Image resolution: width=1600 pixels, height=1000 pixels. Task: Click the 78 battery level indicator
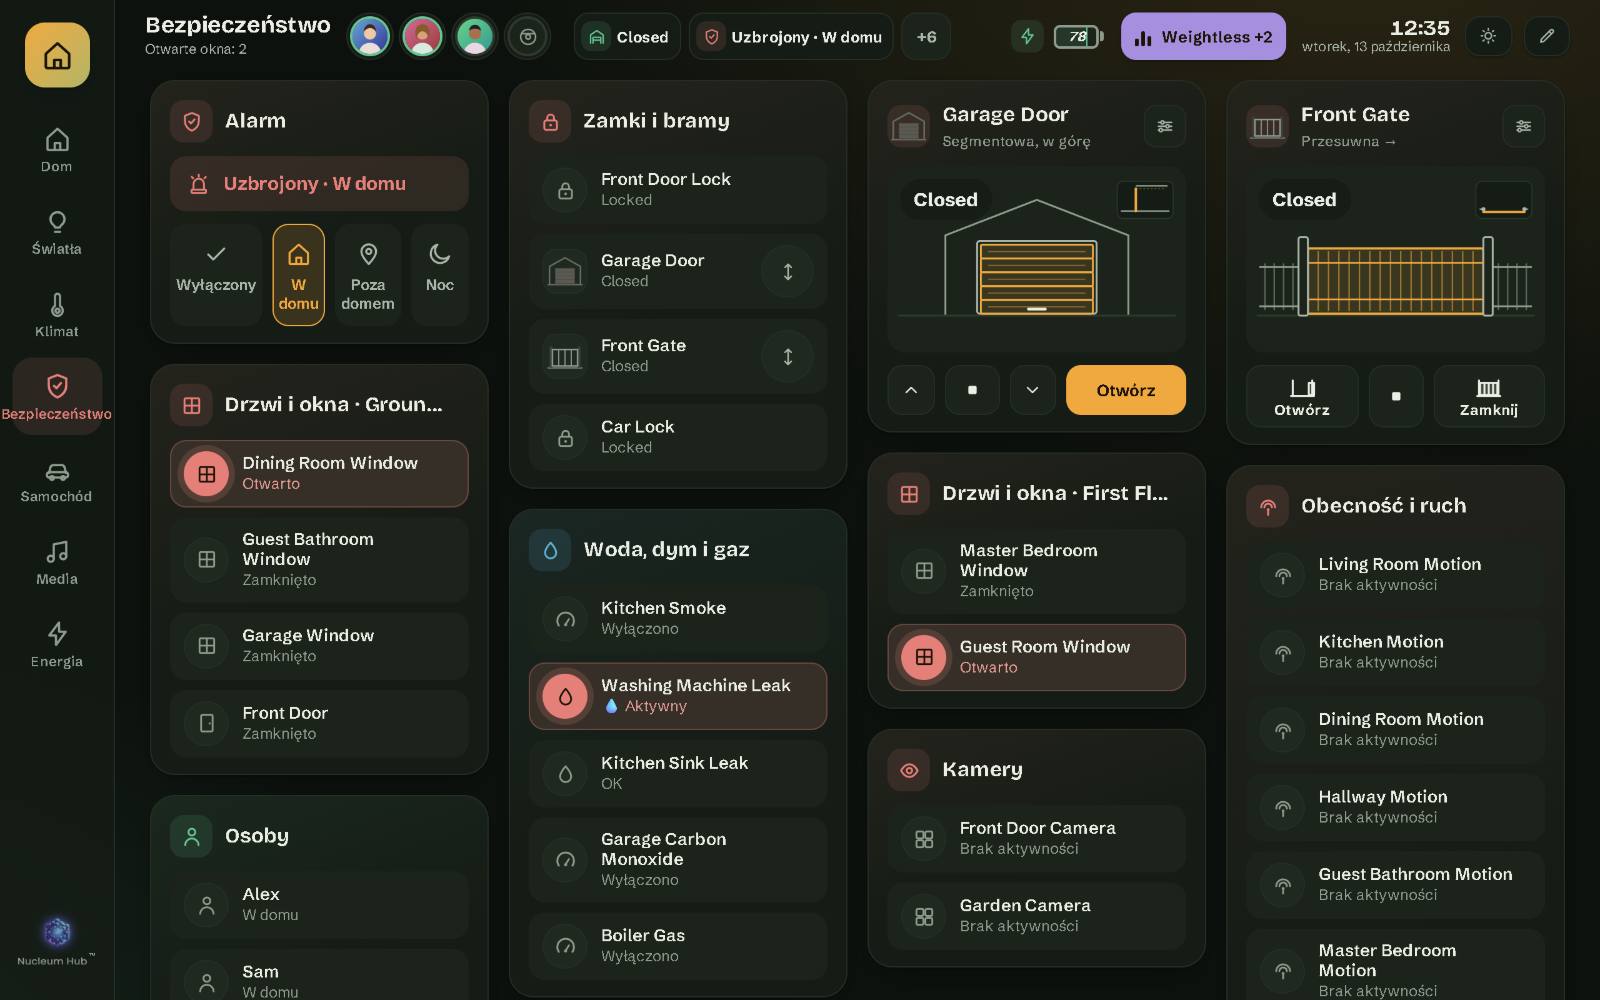(1078, 37)
